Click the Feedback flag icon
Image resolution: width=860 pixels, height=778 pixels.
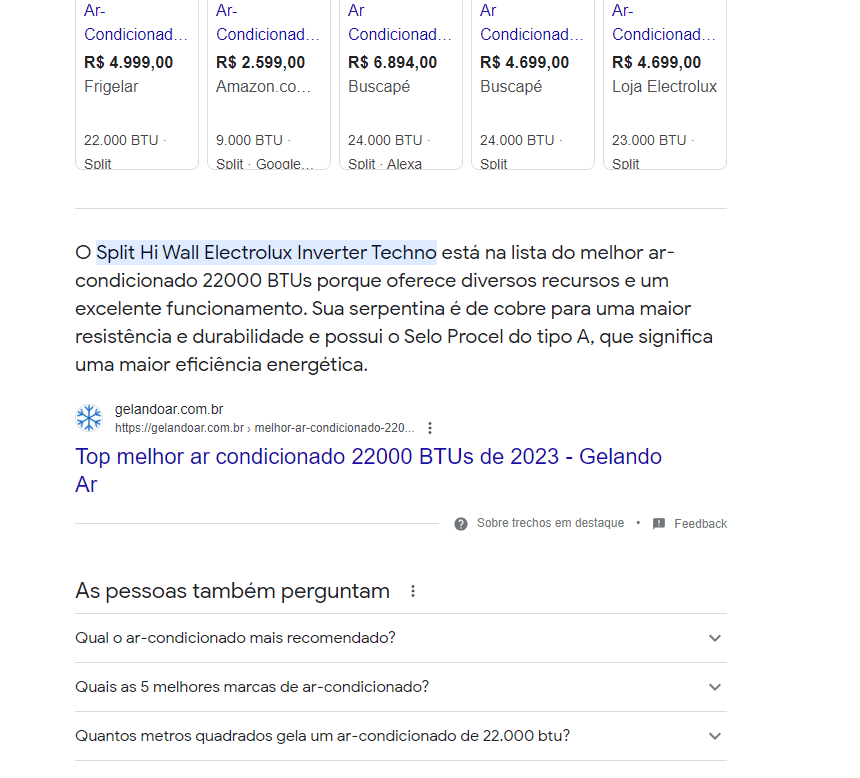coord(659,524)
